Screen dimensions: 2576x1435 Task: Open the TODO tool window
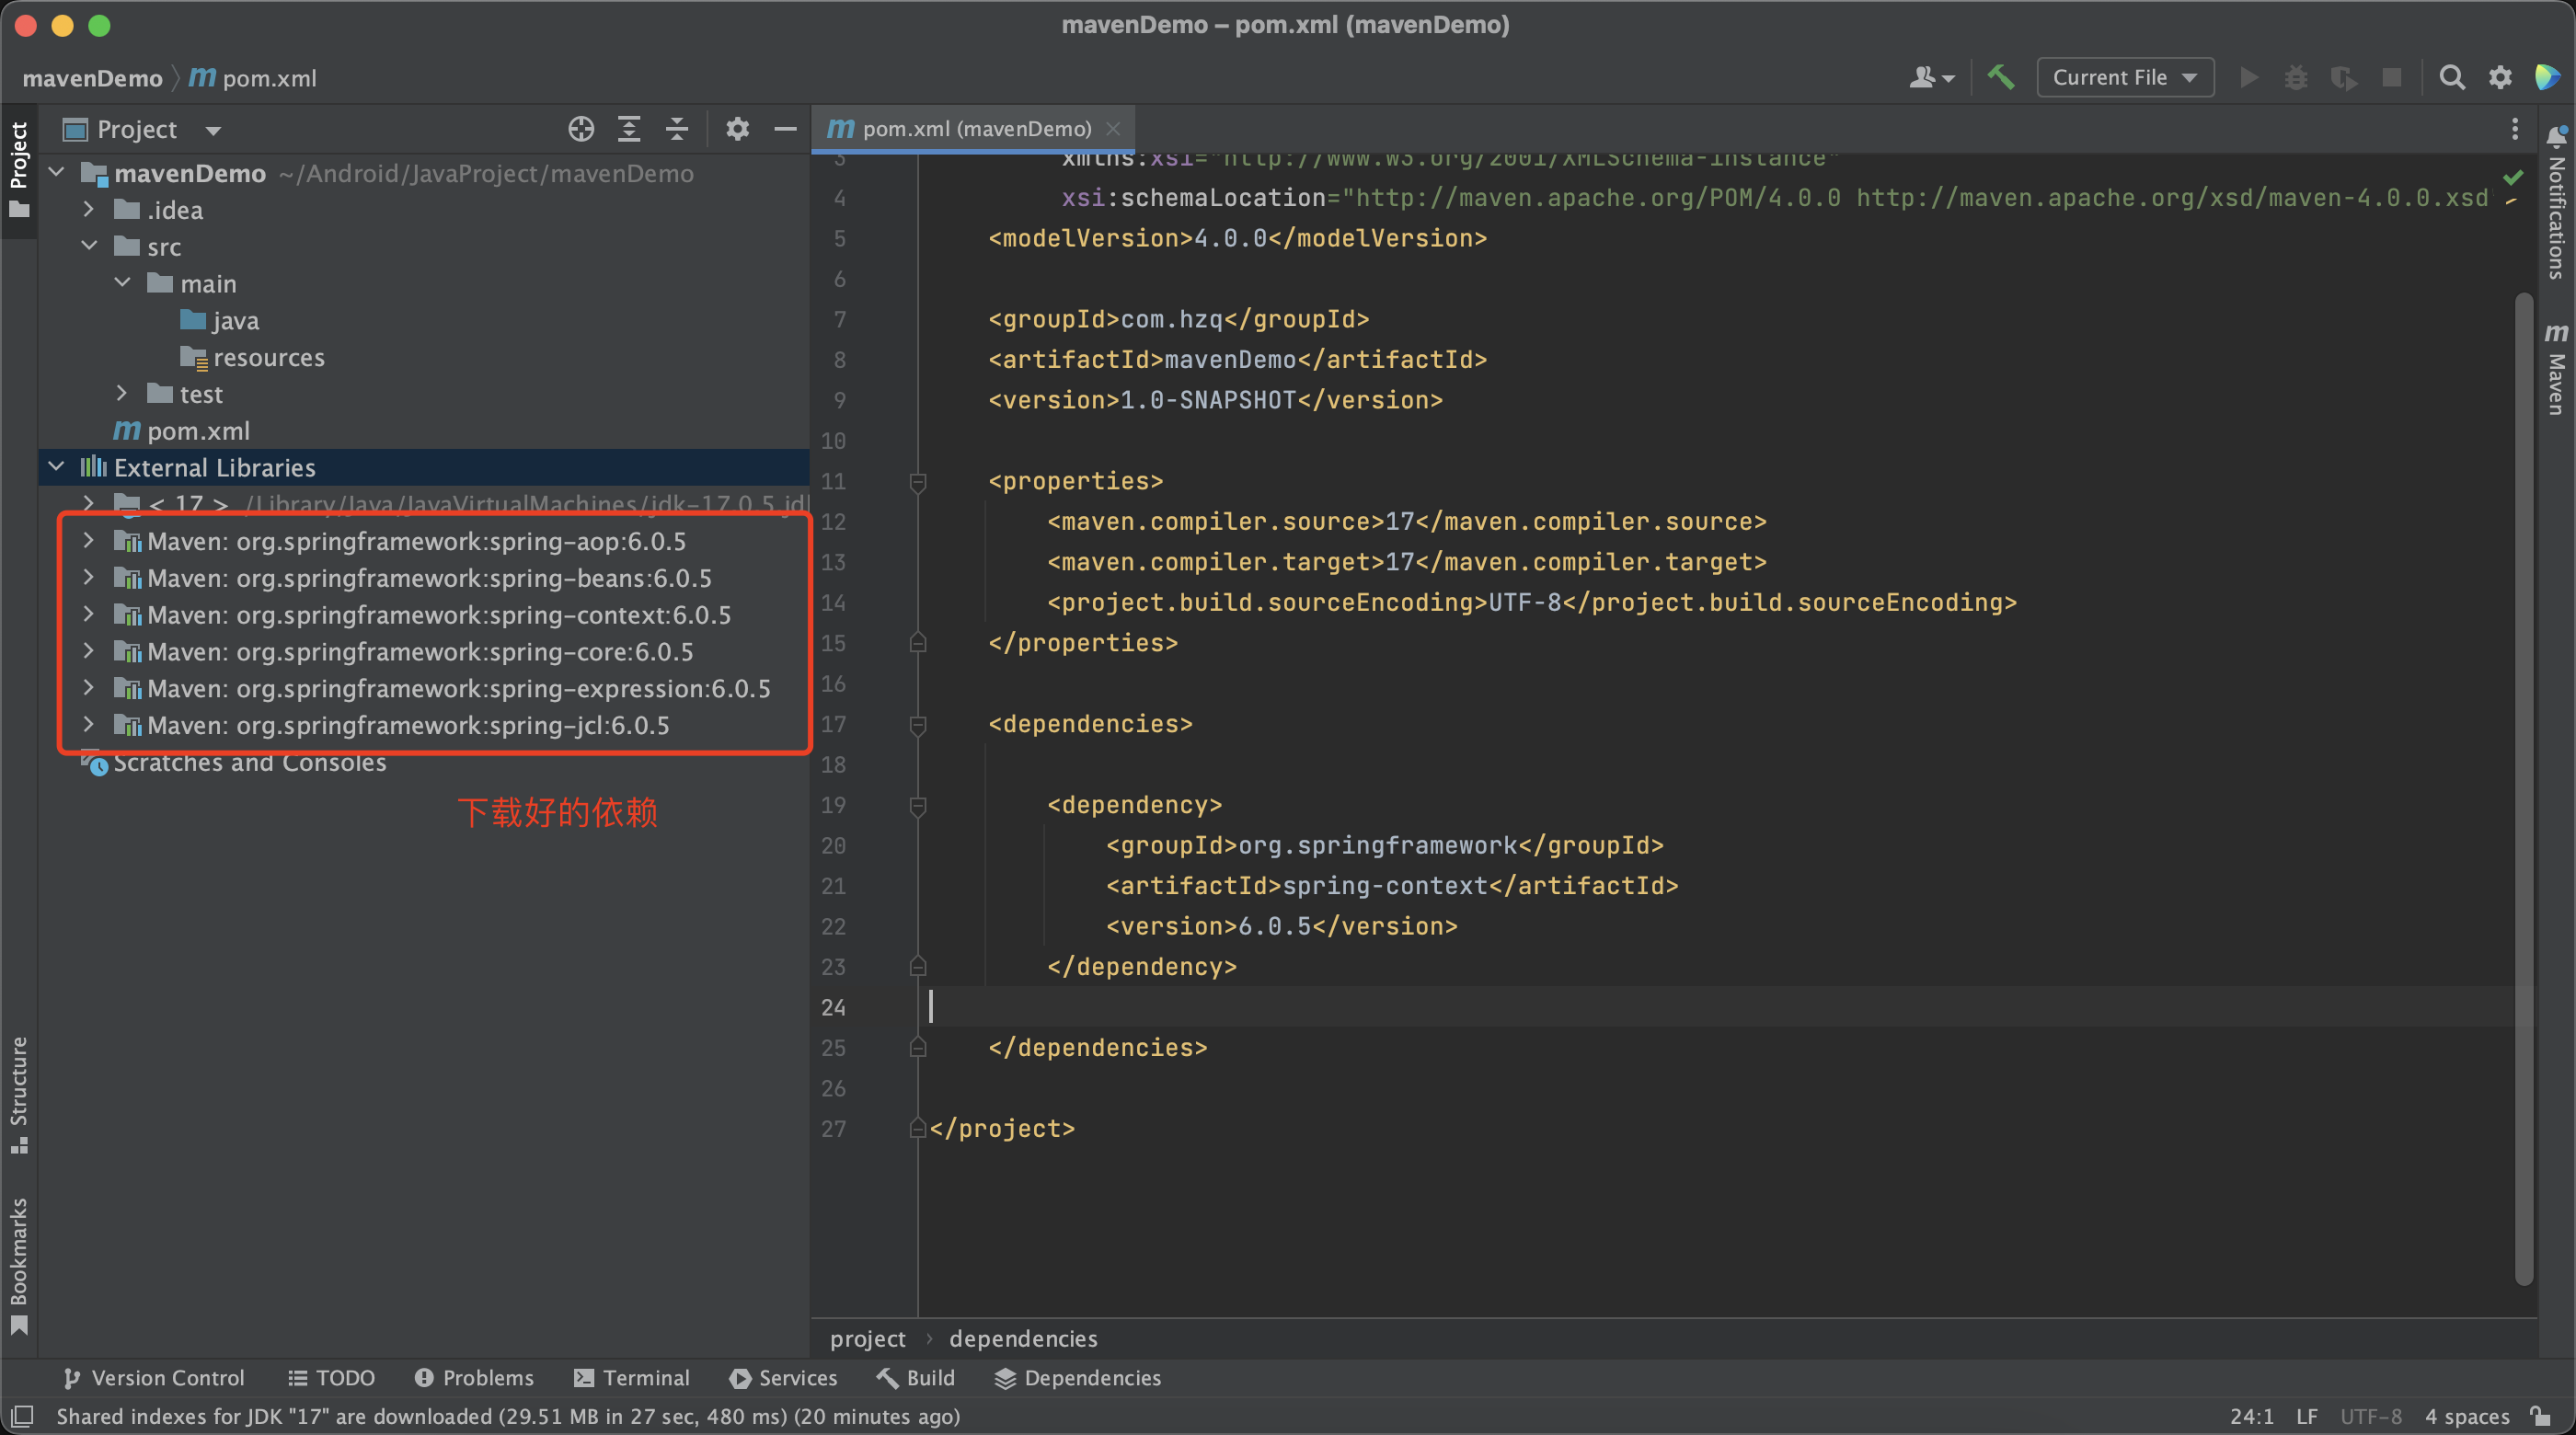click(x=331, y=1378)
